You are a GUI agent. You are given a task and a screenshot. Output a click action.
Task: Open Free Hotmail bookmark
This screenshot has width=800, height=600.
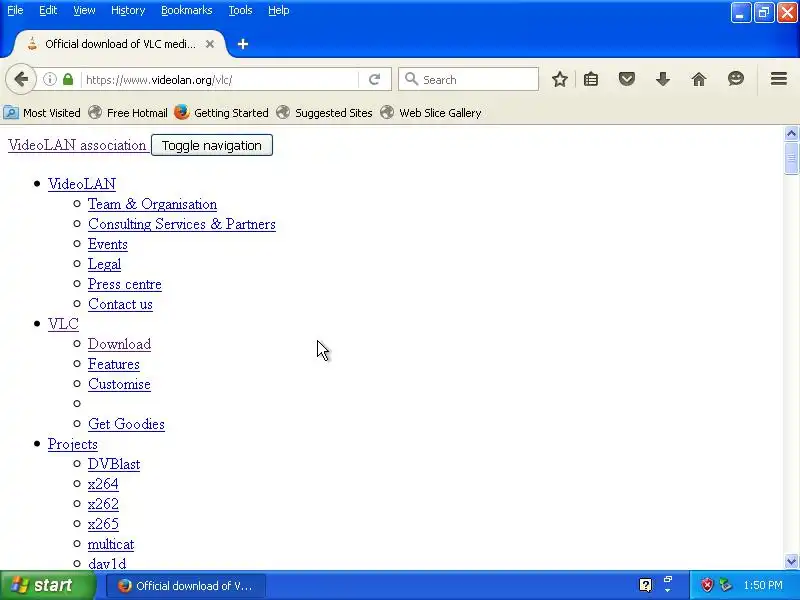[128, 113]
